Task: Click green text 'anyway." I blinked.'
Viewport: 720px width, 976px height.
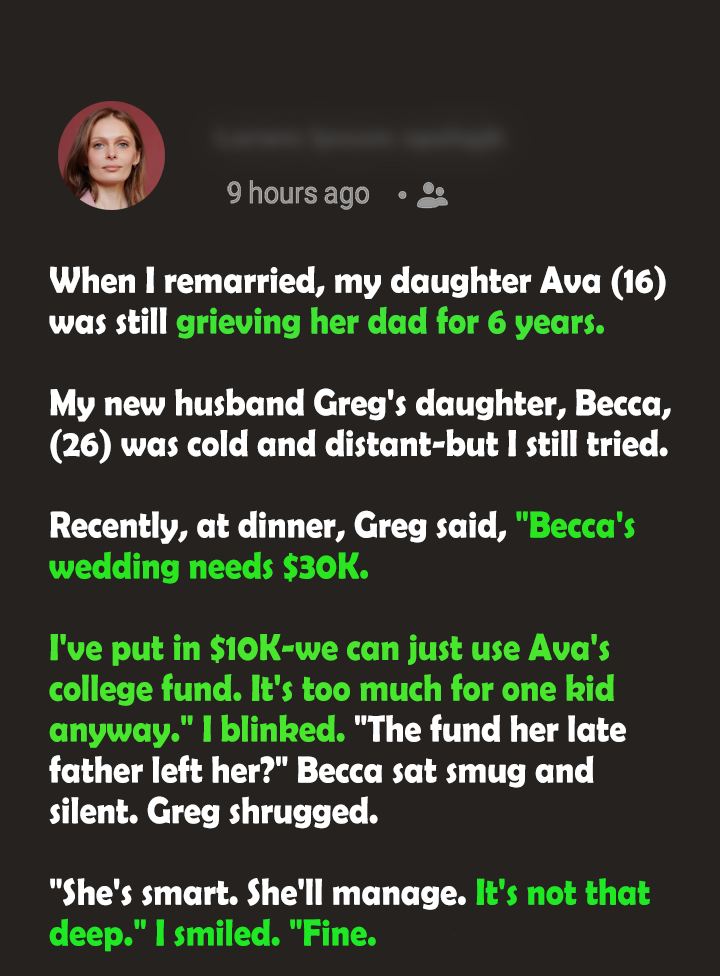Action: 197,731
